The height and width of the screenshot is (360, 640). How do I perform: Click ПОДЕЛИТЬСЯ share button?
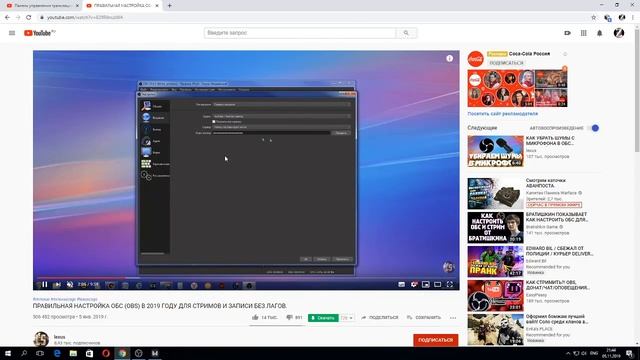tap(380, 318)
